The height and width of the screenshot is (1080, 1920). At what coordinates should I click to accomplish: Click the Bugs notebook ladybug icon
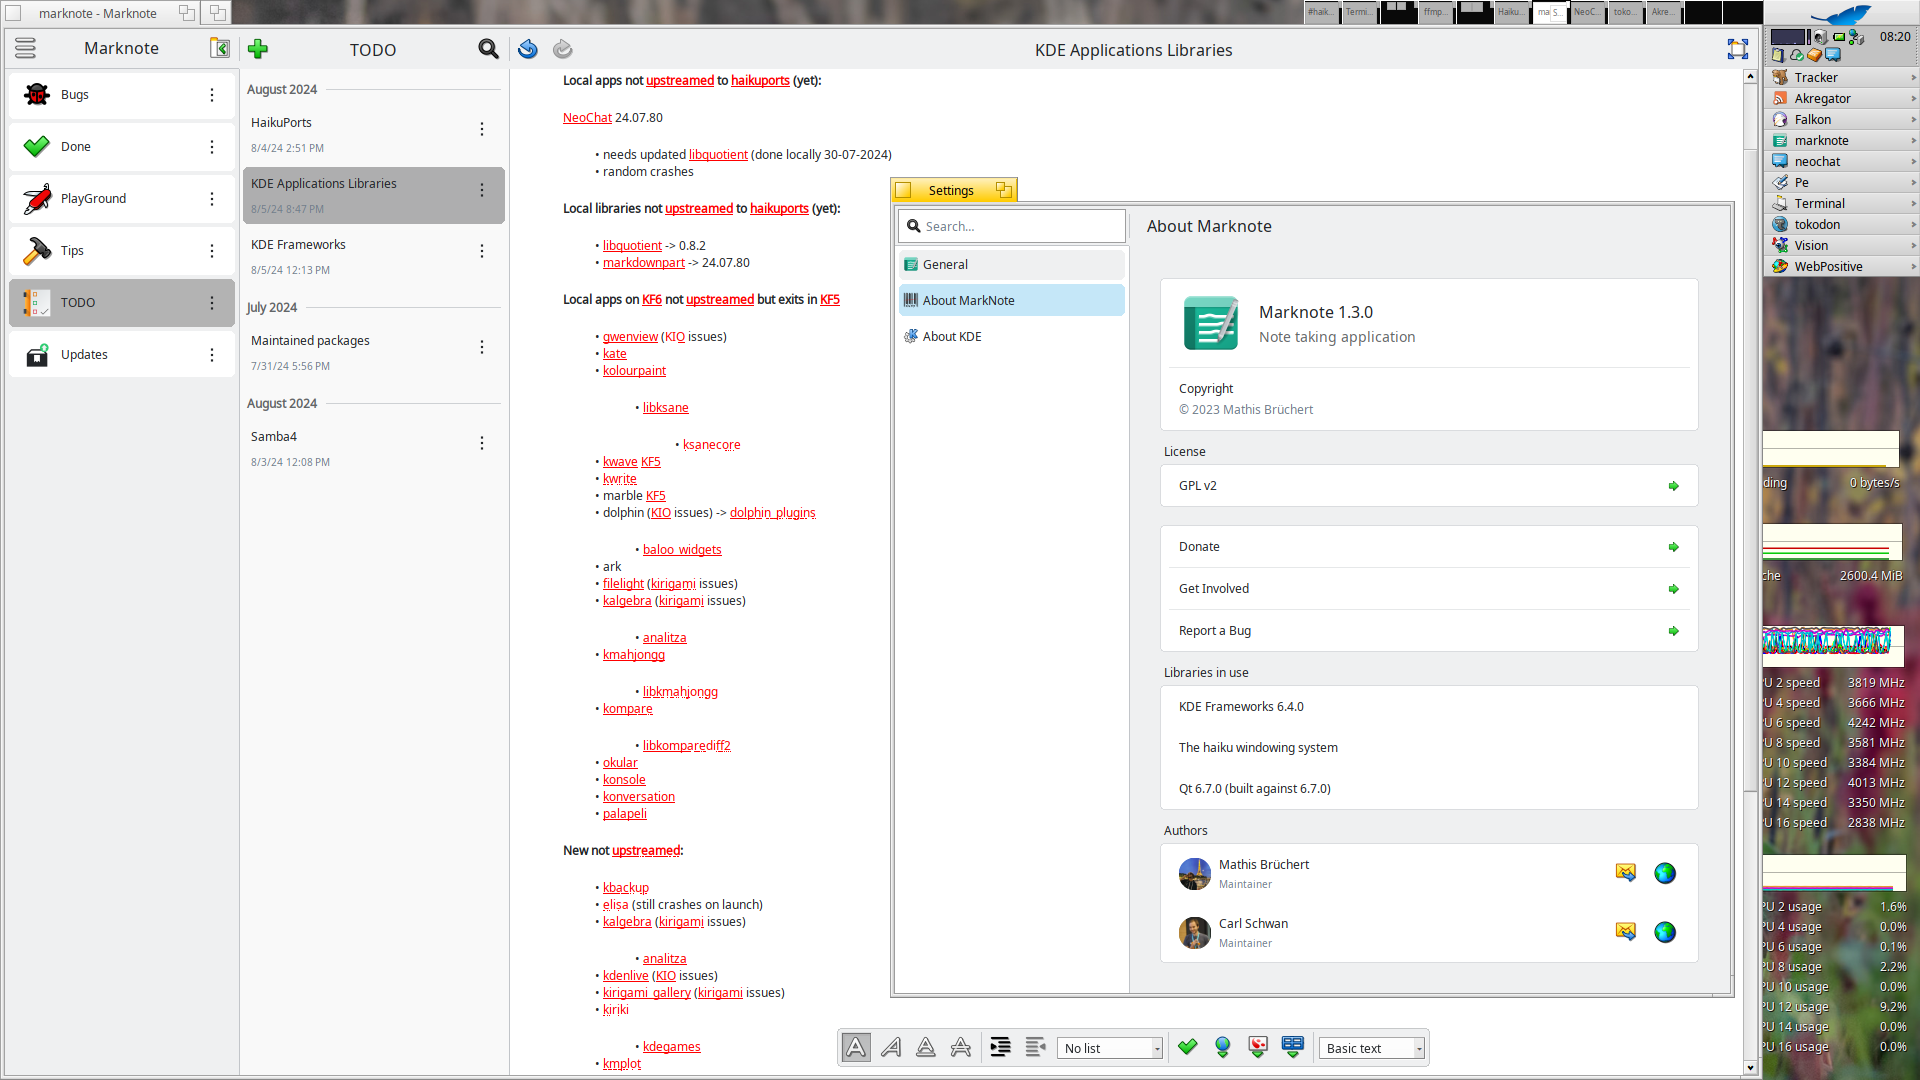37,94
